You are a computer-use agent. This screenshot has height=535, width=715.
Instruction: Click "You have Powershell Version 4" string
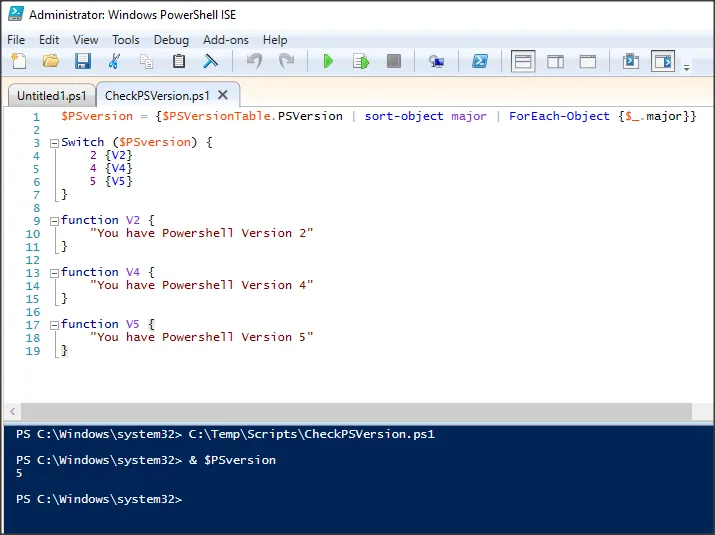pos(202,285)
